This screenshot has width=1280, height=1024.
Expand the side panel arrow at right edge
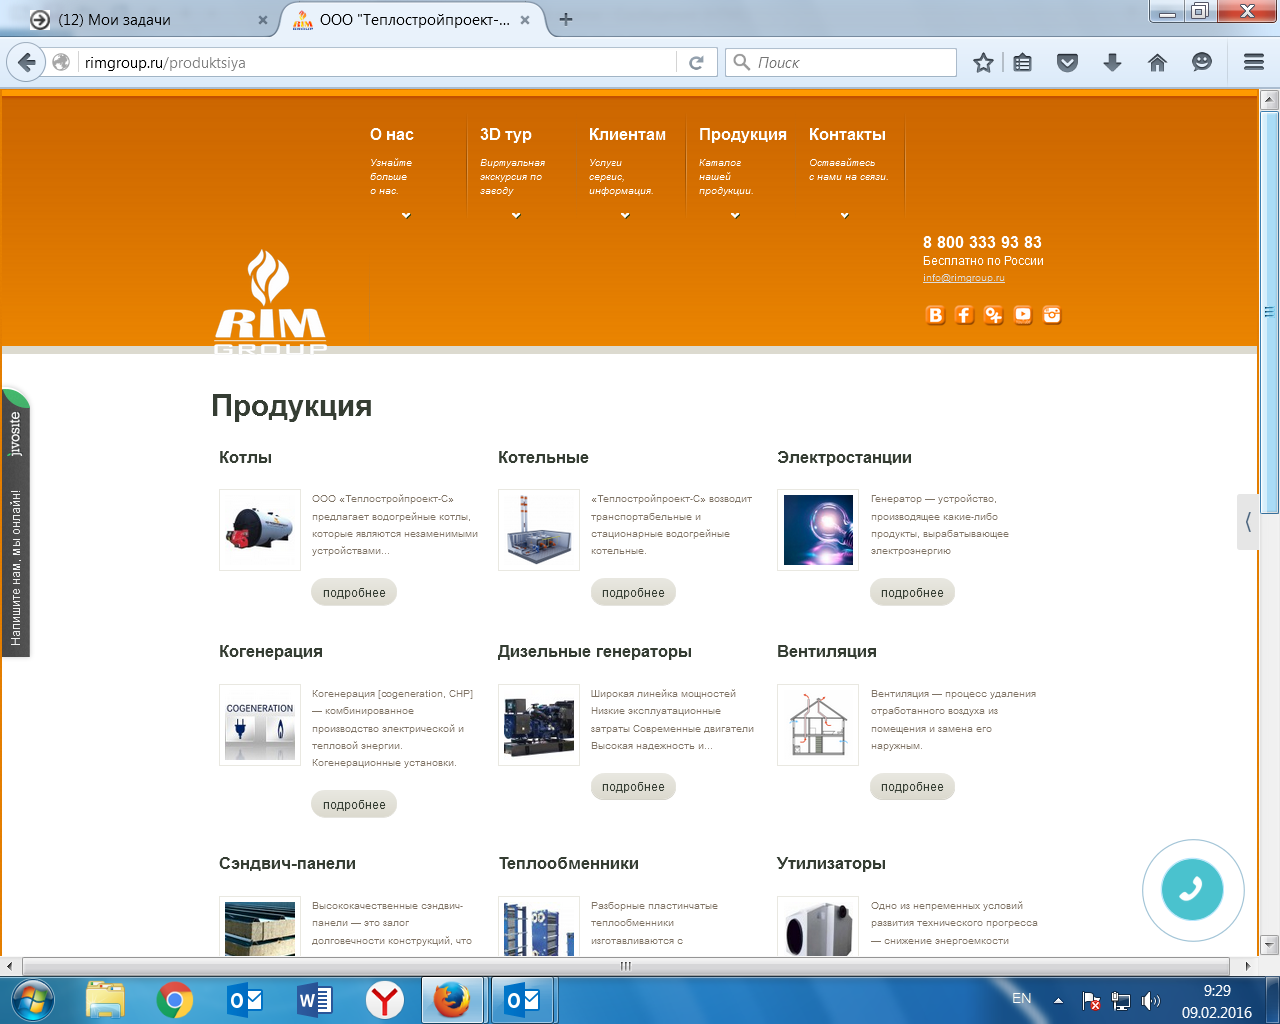pyautogui.click(x=1248, y=521)
